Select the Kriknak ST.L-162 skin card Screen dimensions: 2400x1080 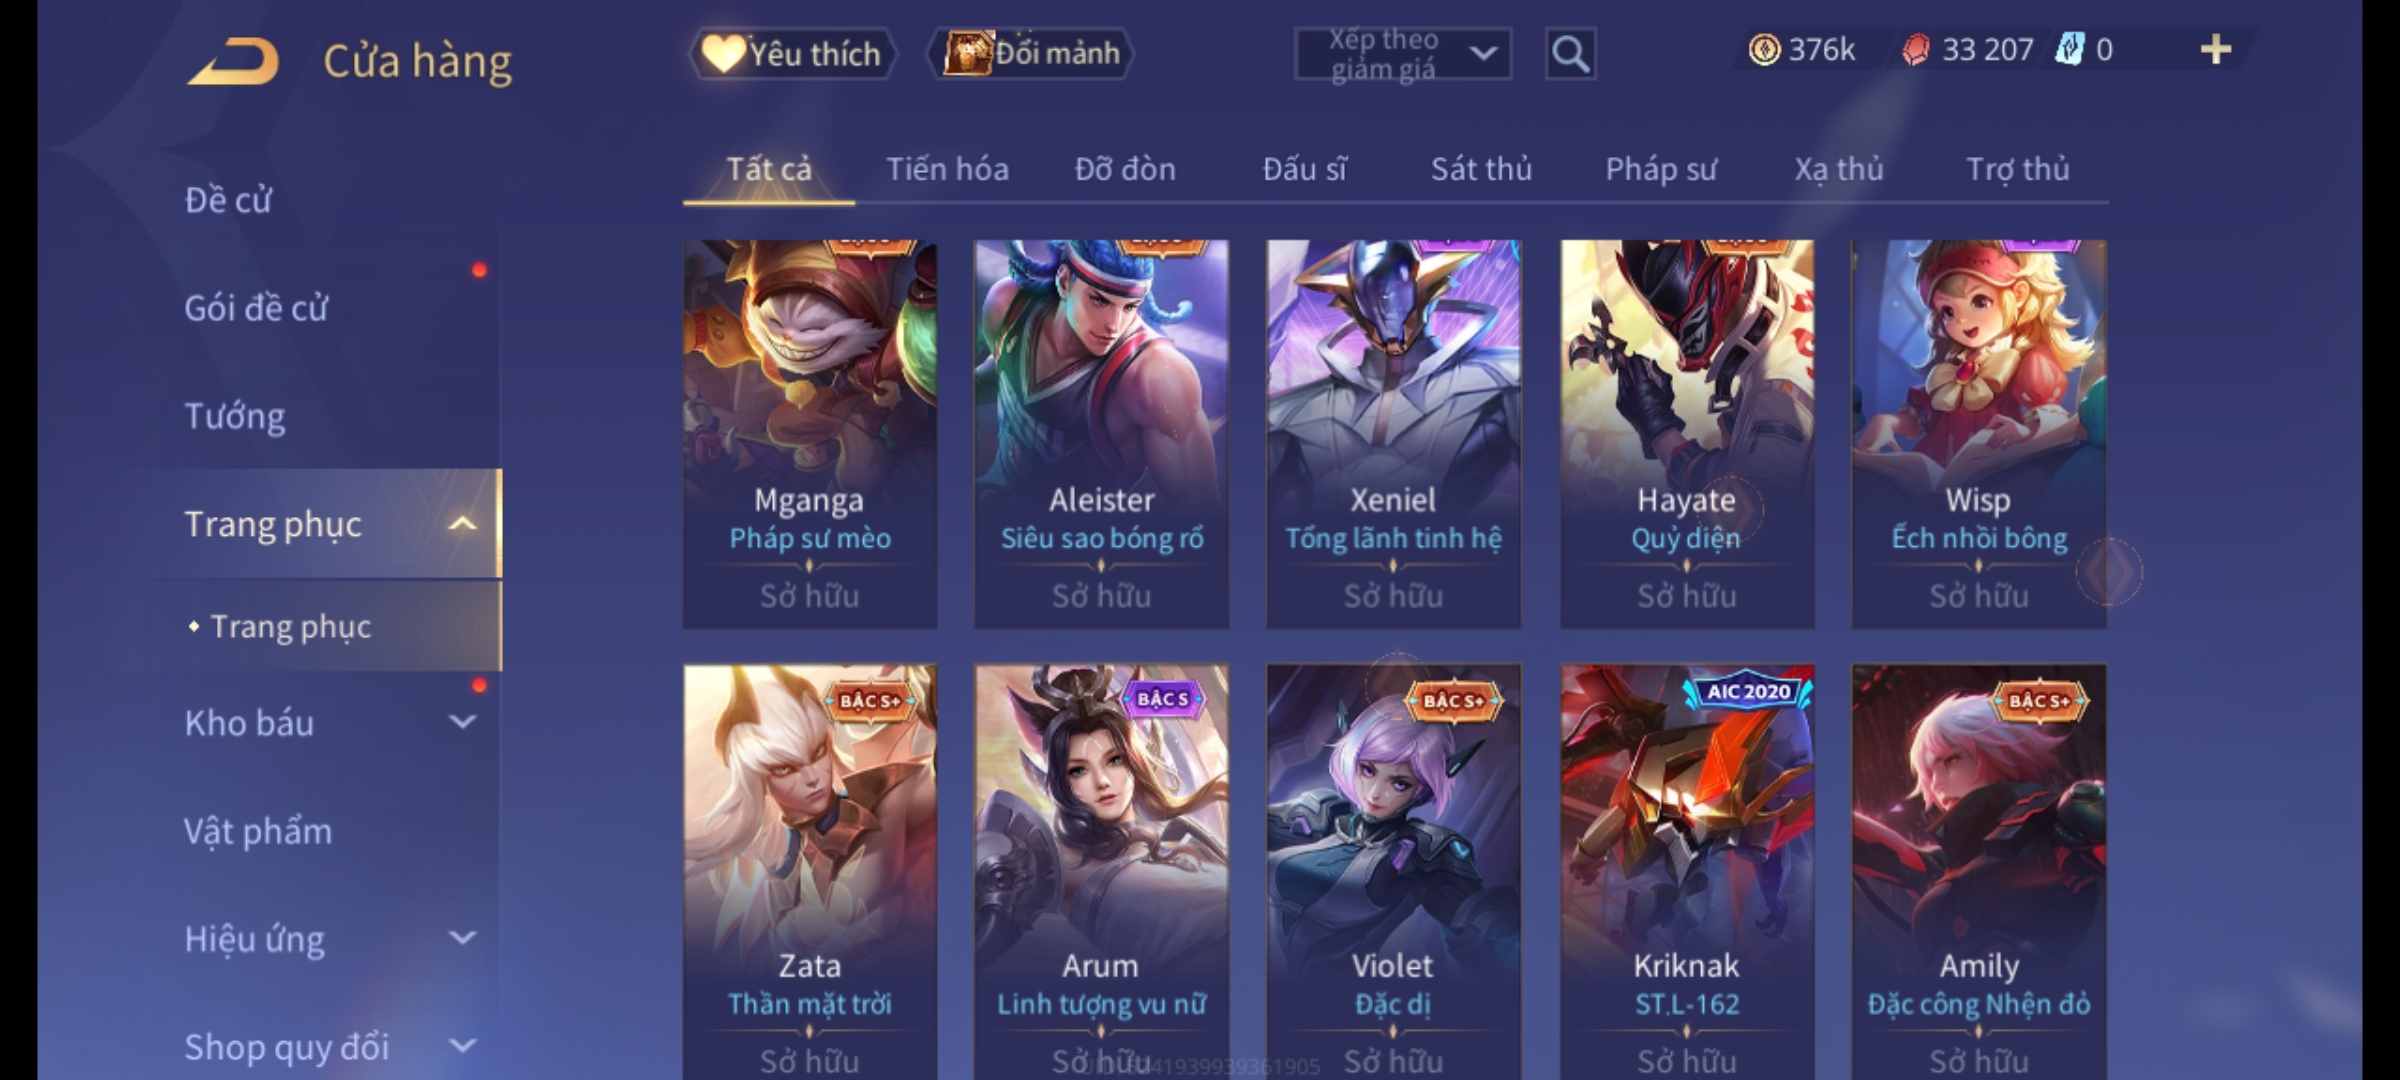1687,872
